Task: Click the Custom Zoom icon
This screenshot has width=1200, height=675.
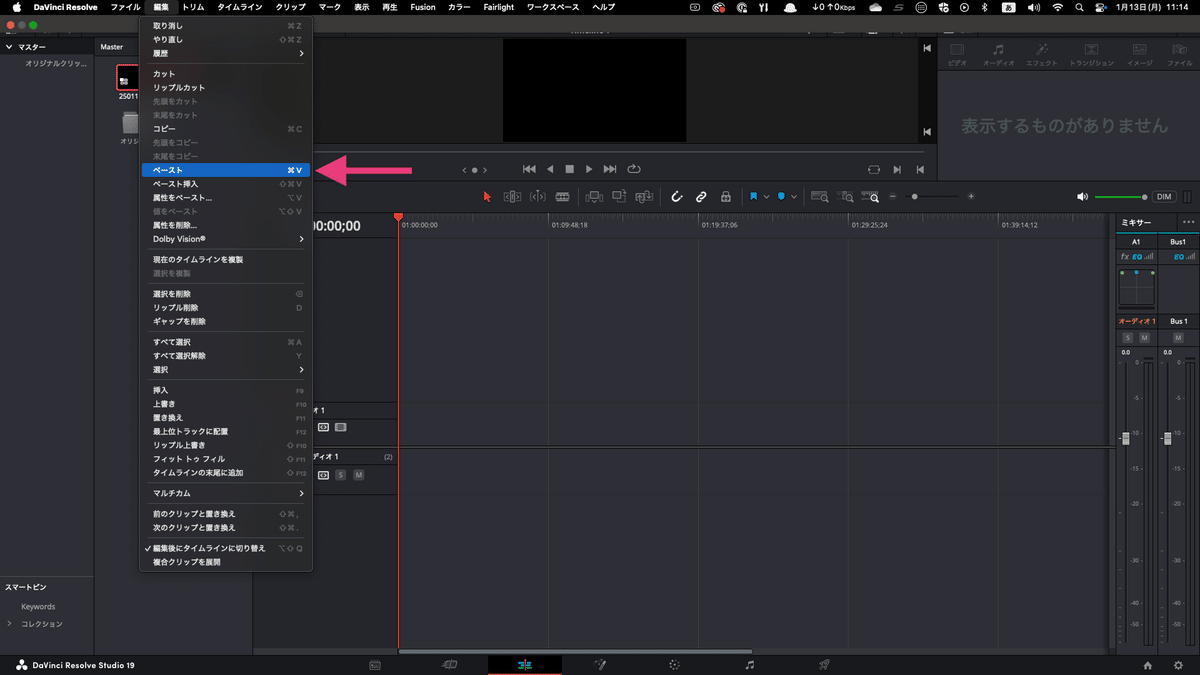Action: tap(870, 197)
